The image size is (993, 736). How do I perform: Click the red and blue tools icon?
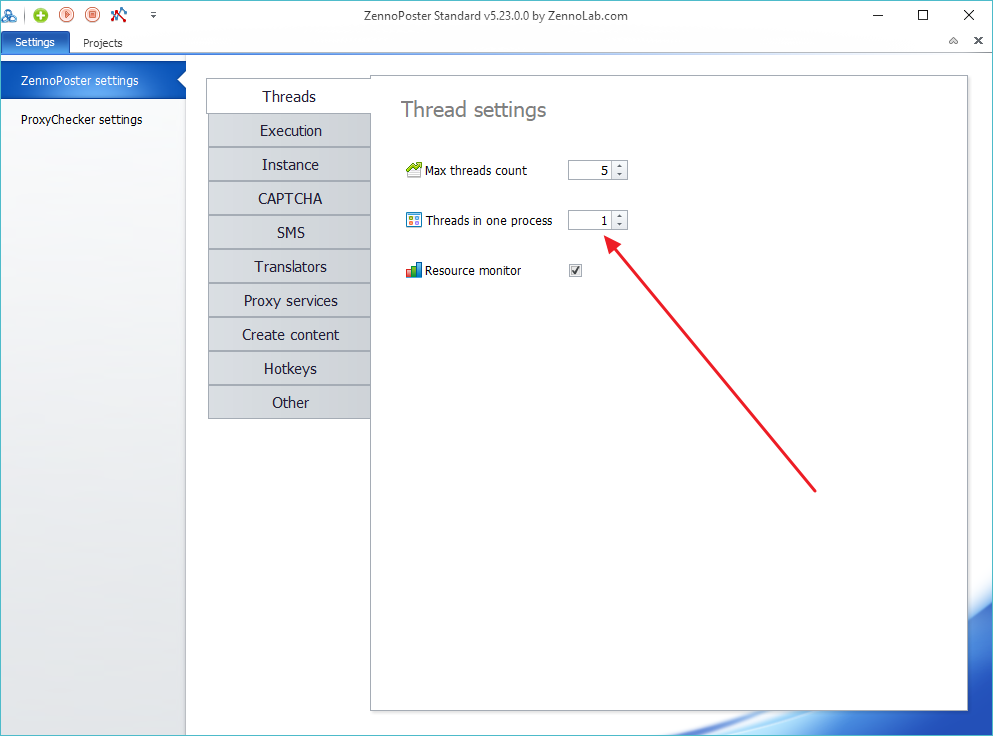118,15
